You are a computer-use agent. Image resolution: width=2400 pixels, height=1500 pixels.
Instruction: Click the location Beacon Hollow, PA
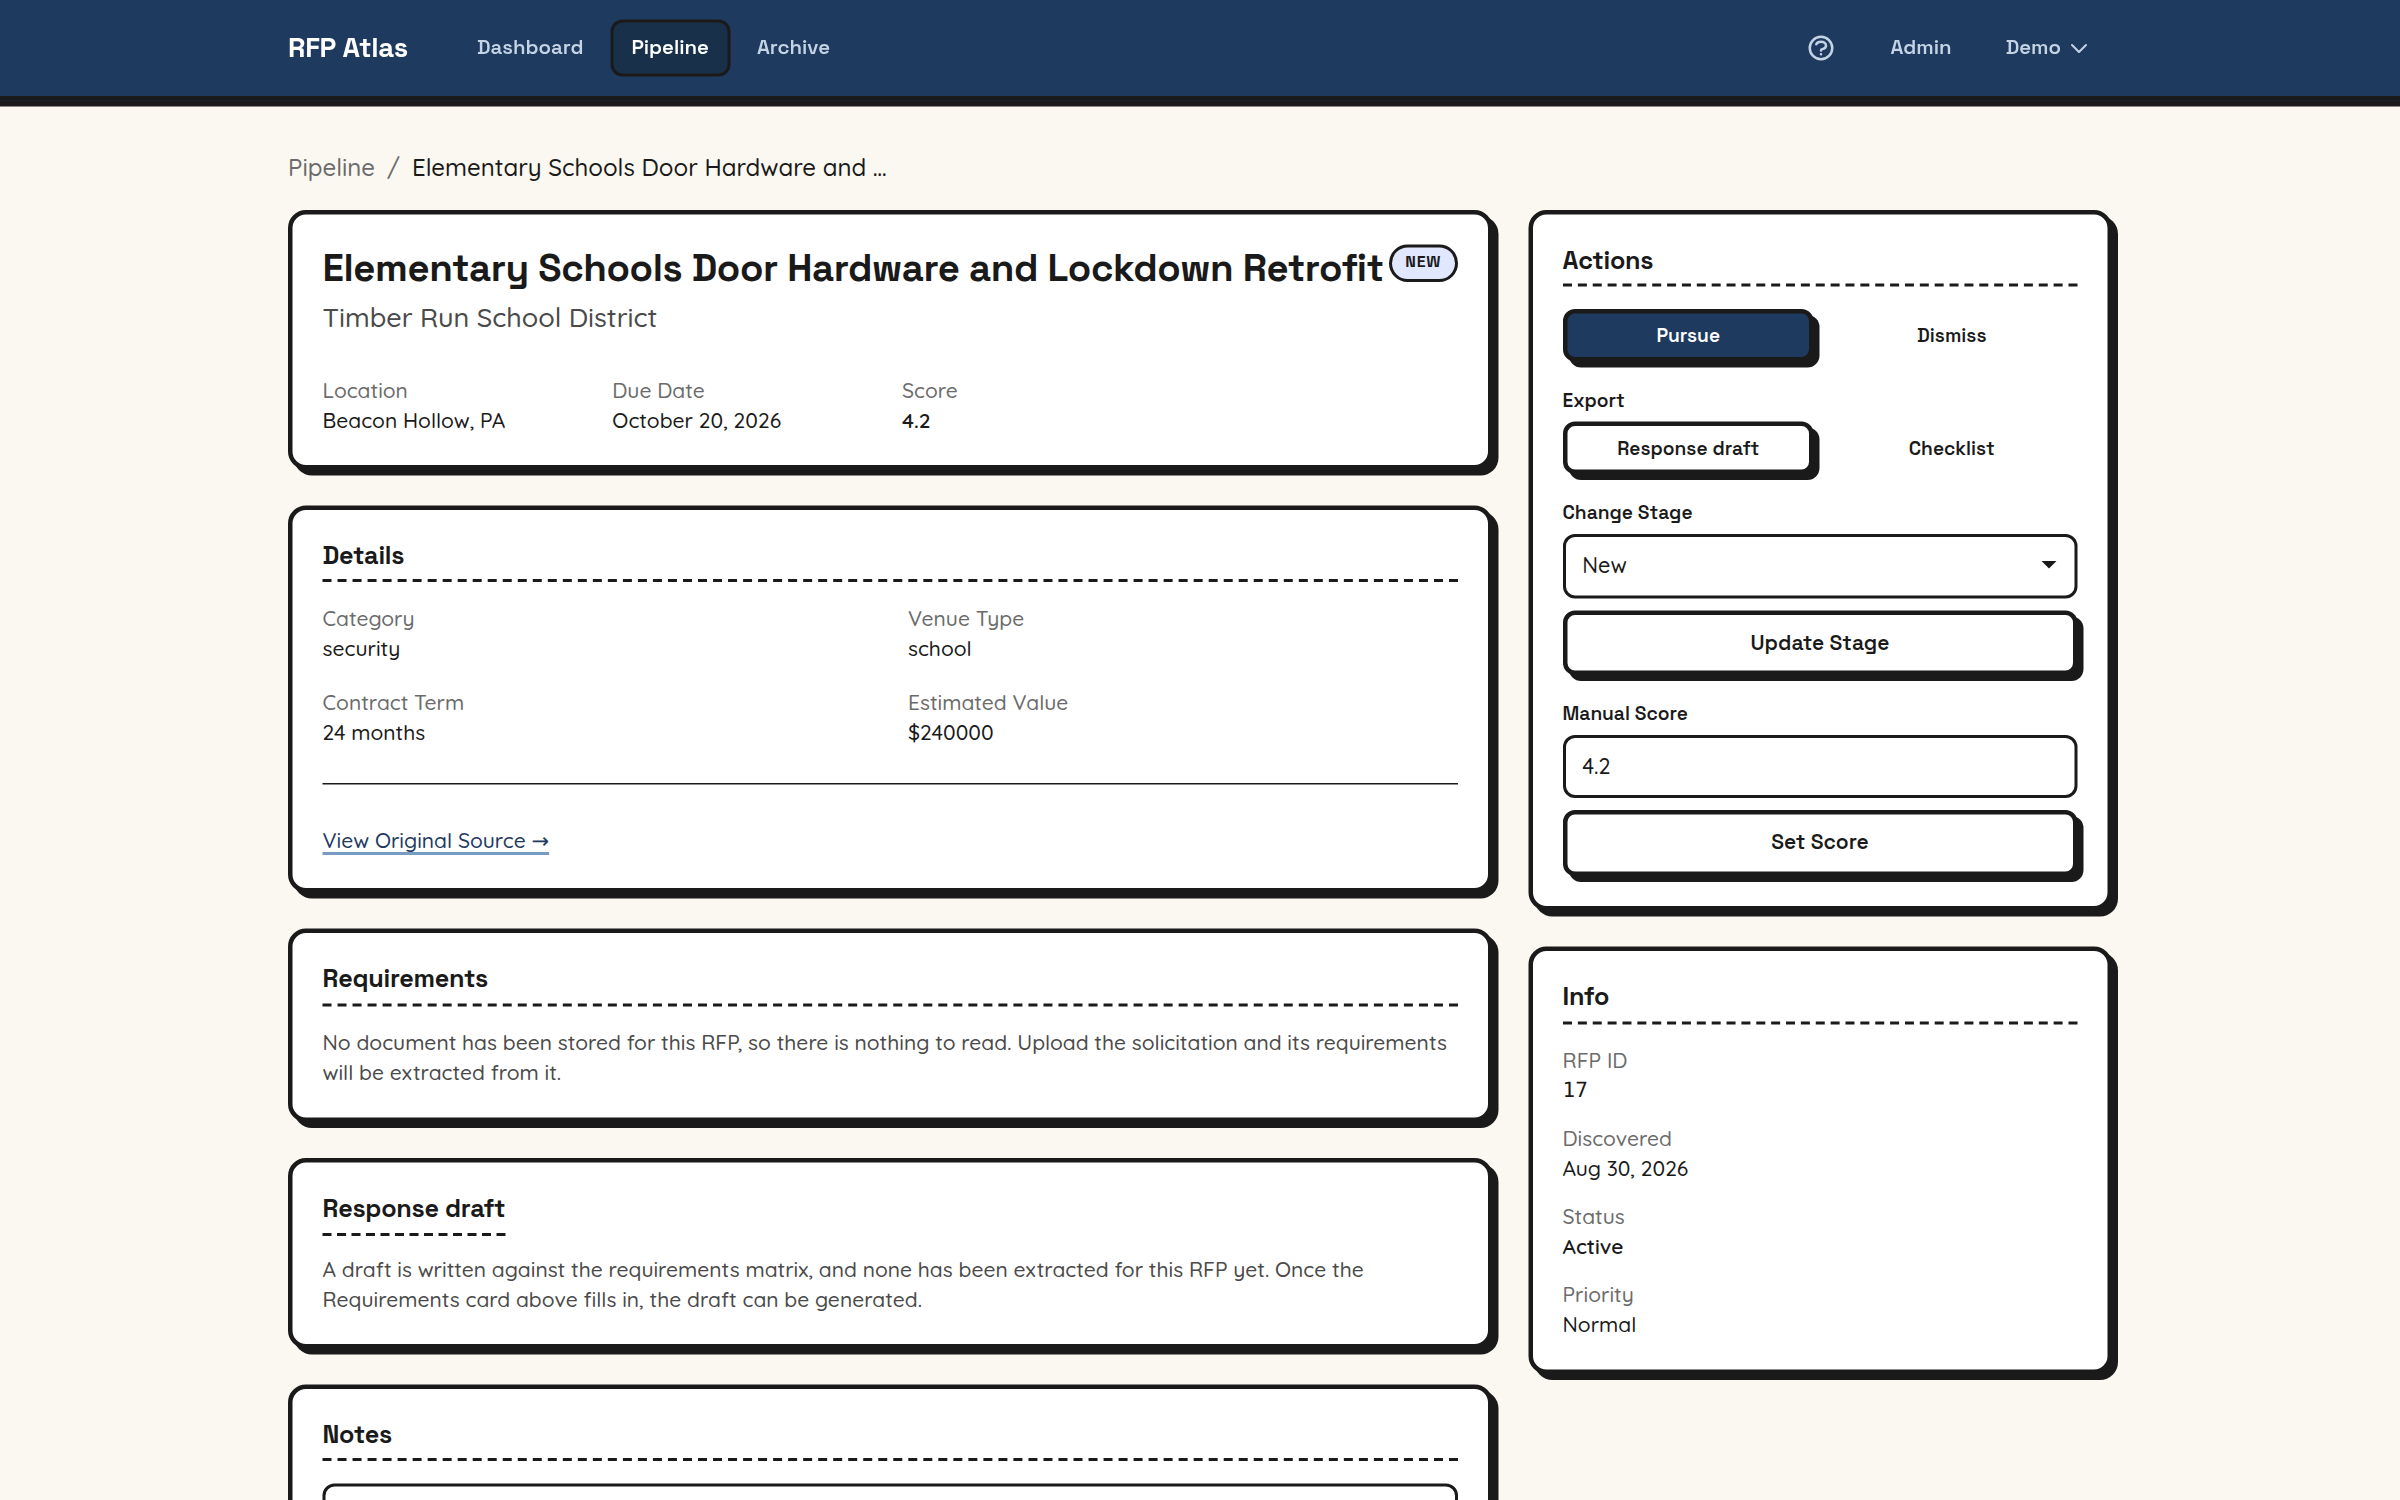[414, 421]
